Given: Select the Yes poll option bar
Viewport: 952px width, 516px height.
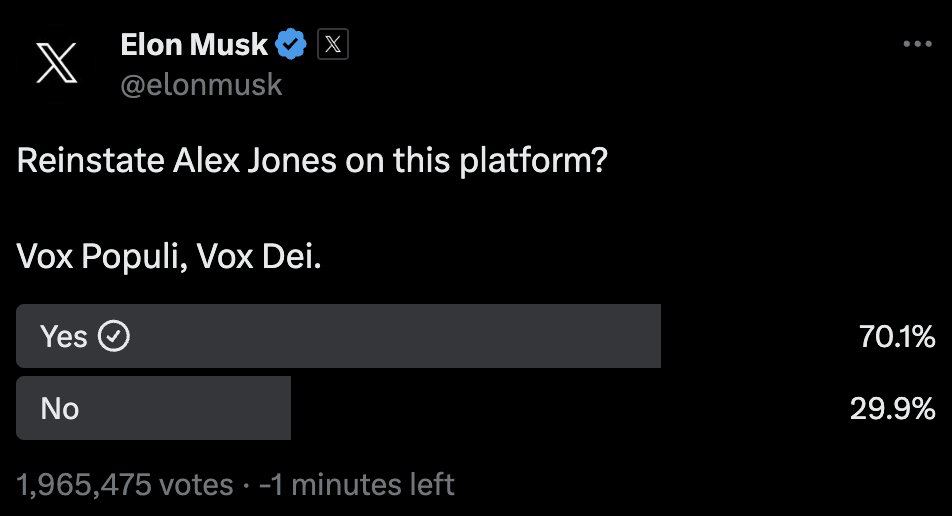Looking at the screenshot, I should [x=338, y=336].
